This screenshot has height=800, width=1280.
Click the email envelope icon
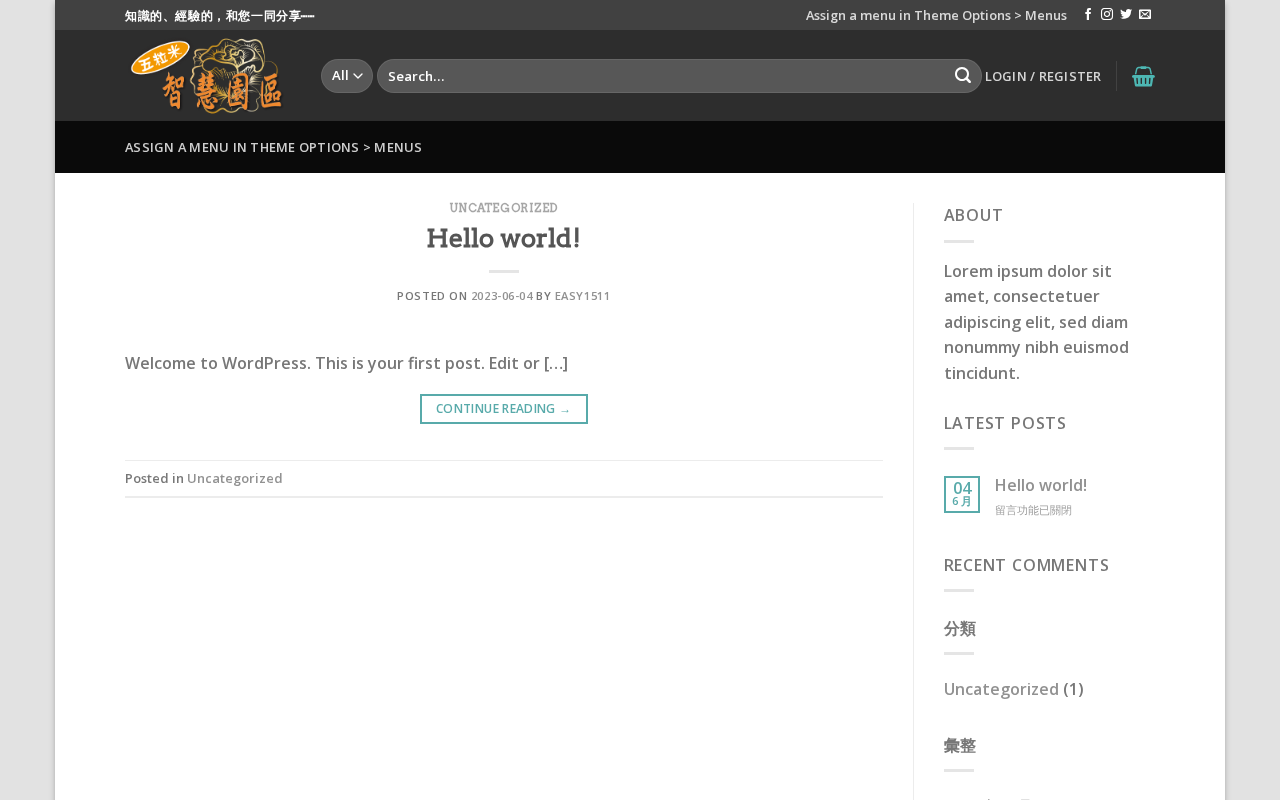point(1145,15)
